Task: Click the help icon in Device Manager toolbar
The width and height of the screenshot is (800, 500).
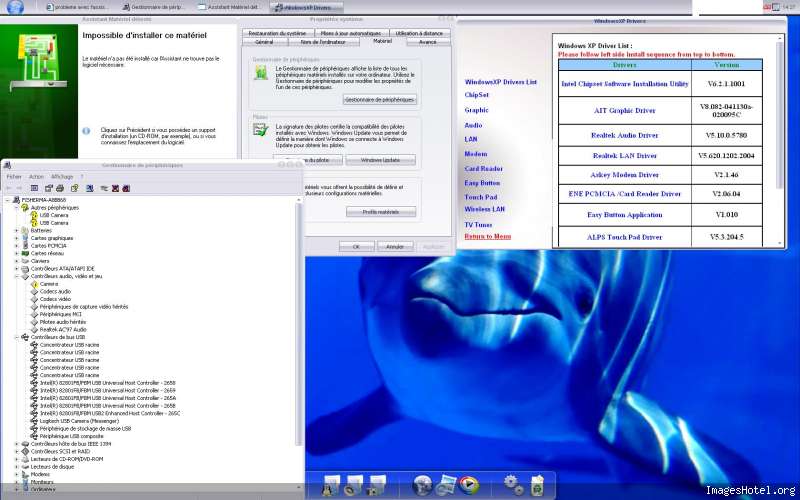Action: 74,188
